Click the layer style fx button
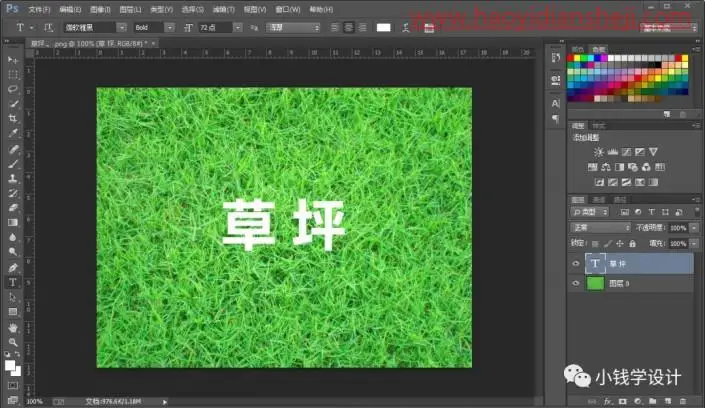The height and width of the screenshot is (408, 705). coord(608,401)
